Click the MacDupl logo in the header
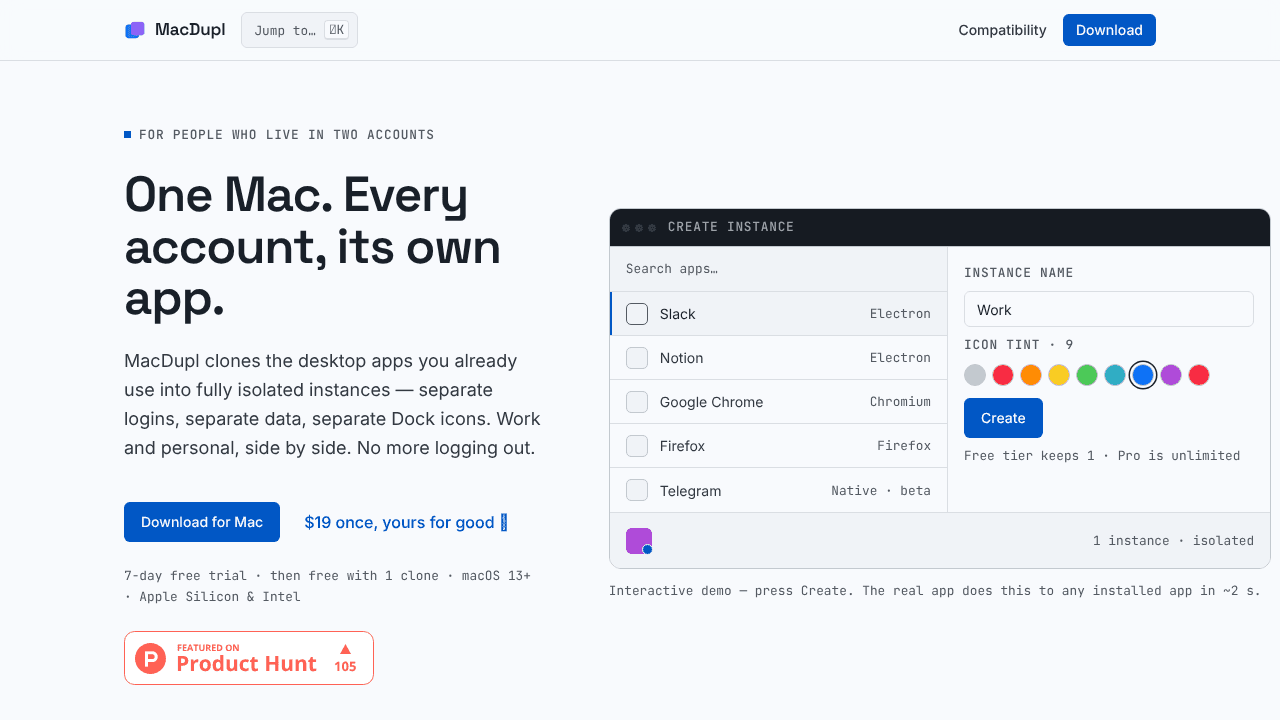This screenshot has width=1280, height=720. coord(175,30)
